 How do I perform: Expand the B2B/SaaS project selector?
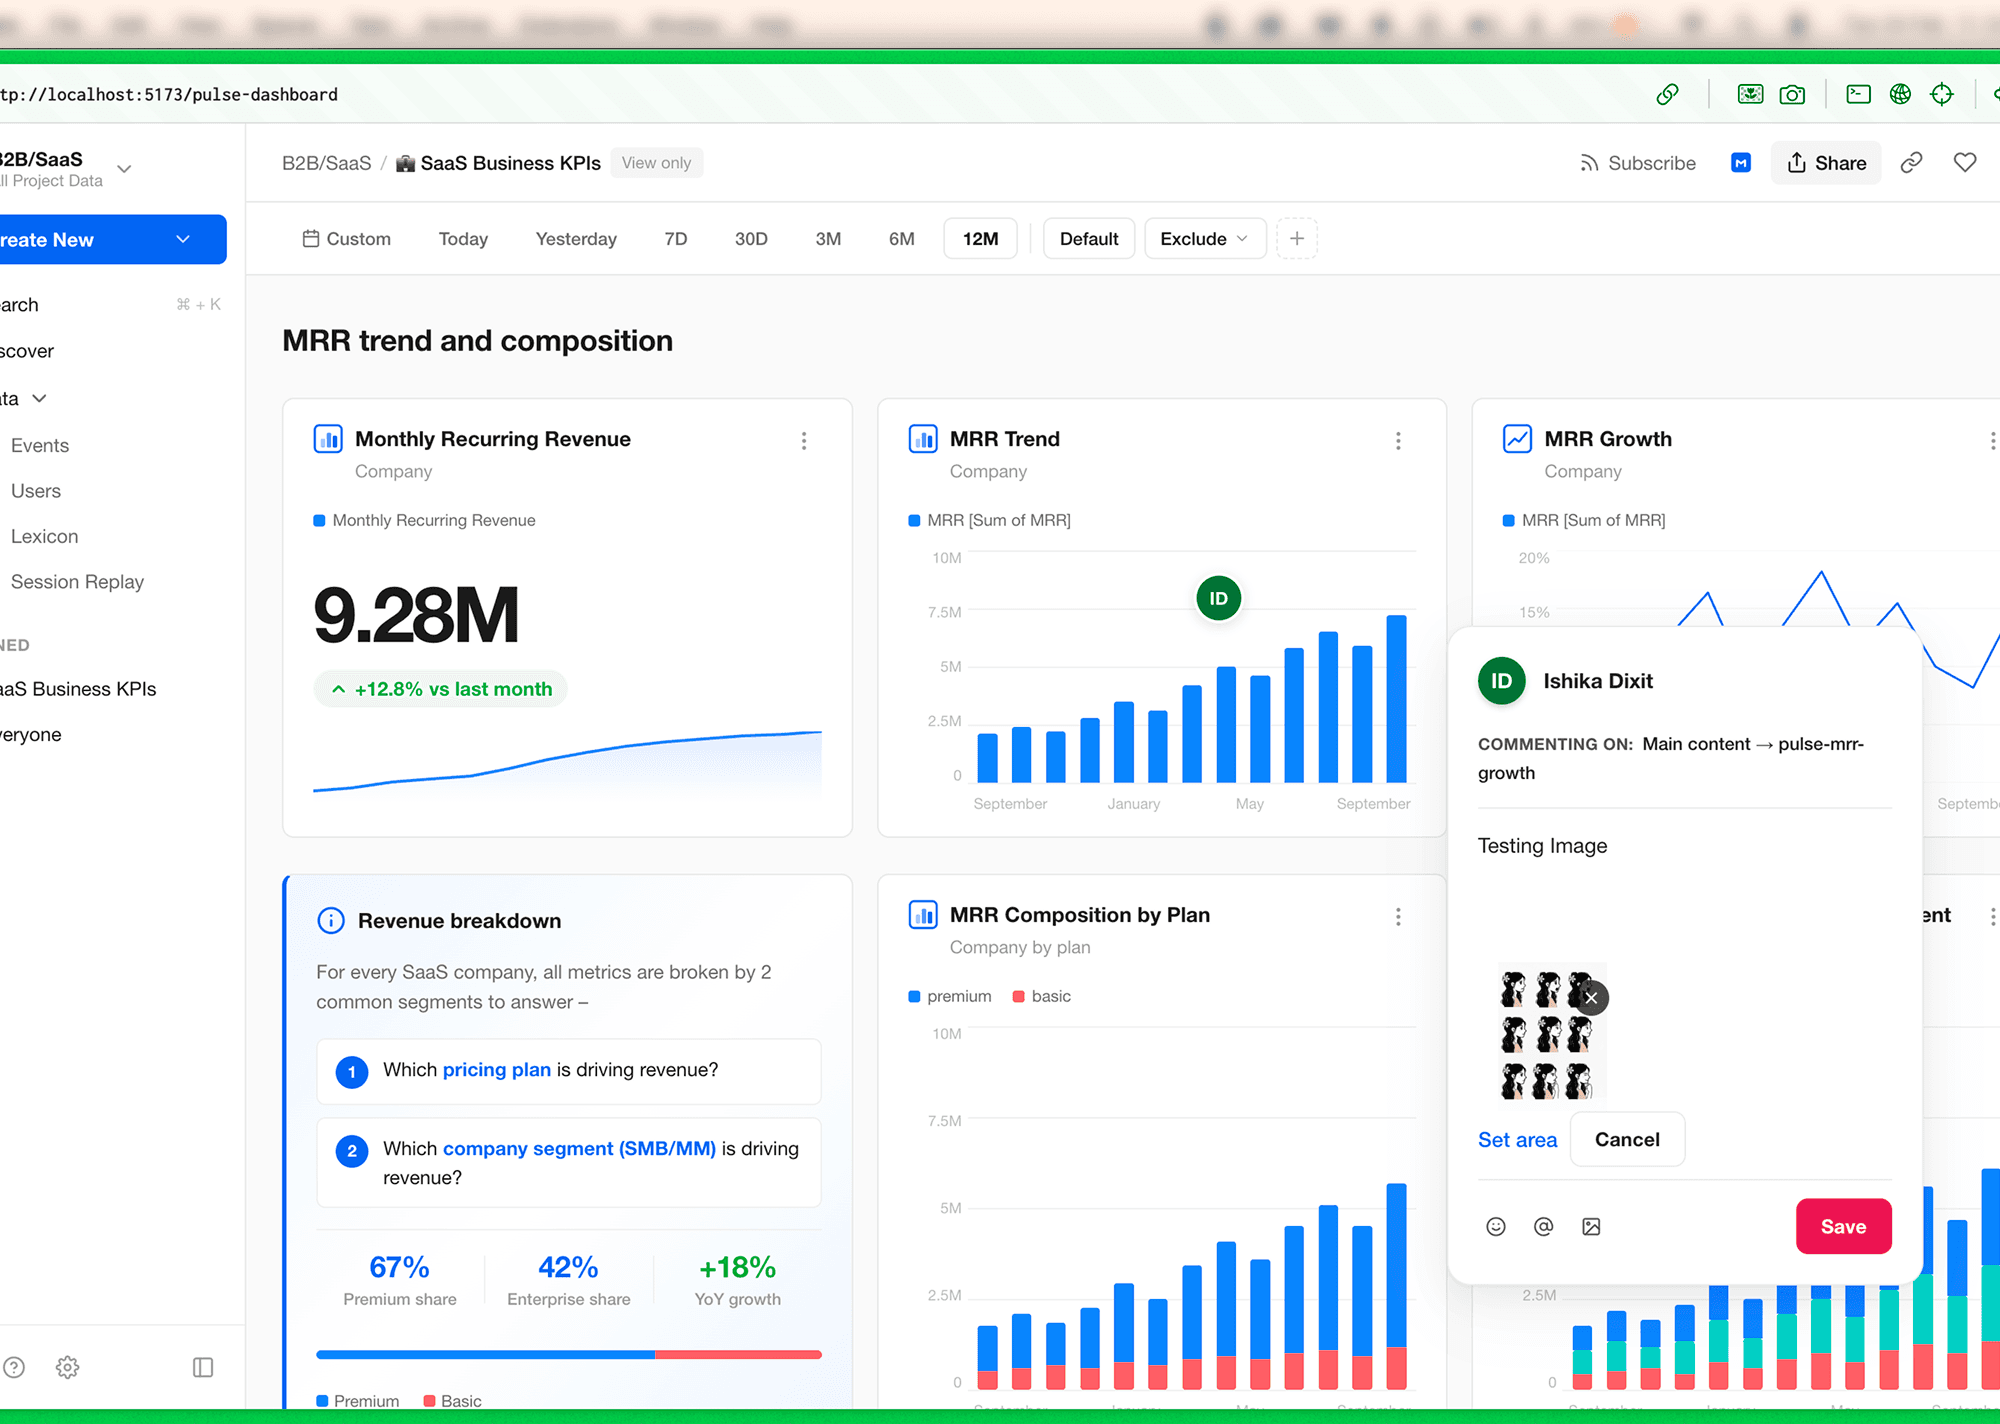(124, 169)
